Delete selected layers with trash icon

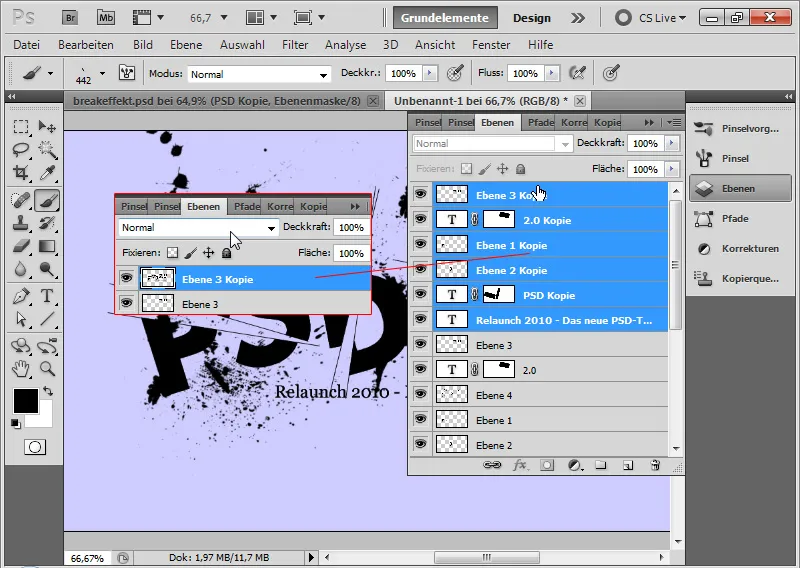click(655, 465)
